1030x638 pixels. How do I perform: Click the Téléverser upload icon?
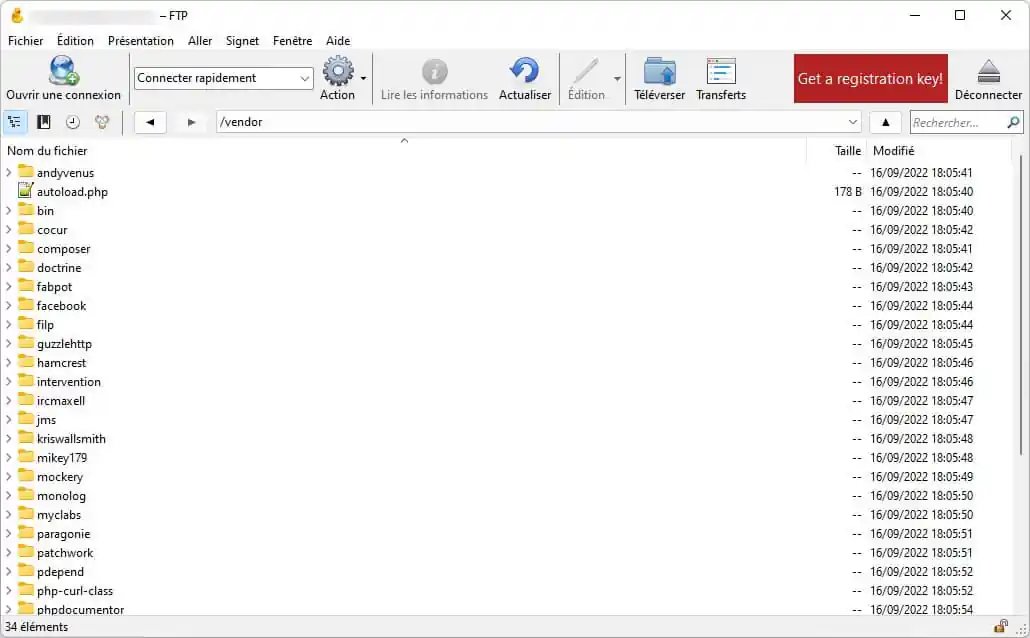pyautogui.click(x=660, y=71)
